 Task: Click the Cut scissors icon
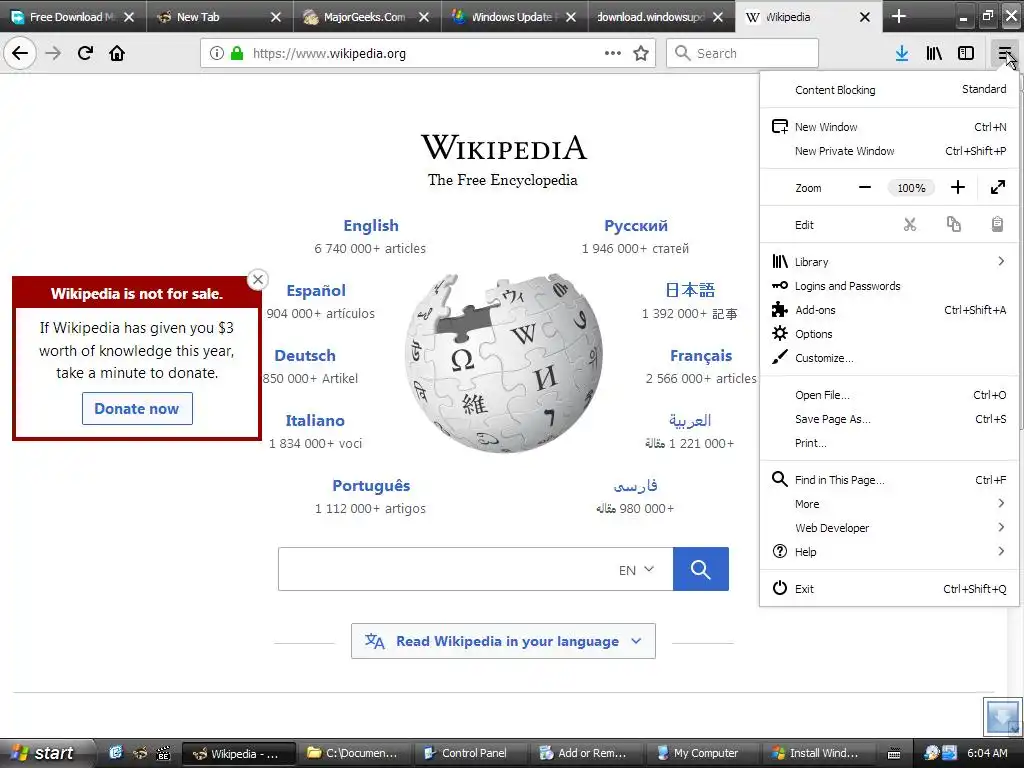(x=910, y=225)
